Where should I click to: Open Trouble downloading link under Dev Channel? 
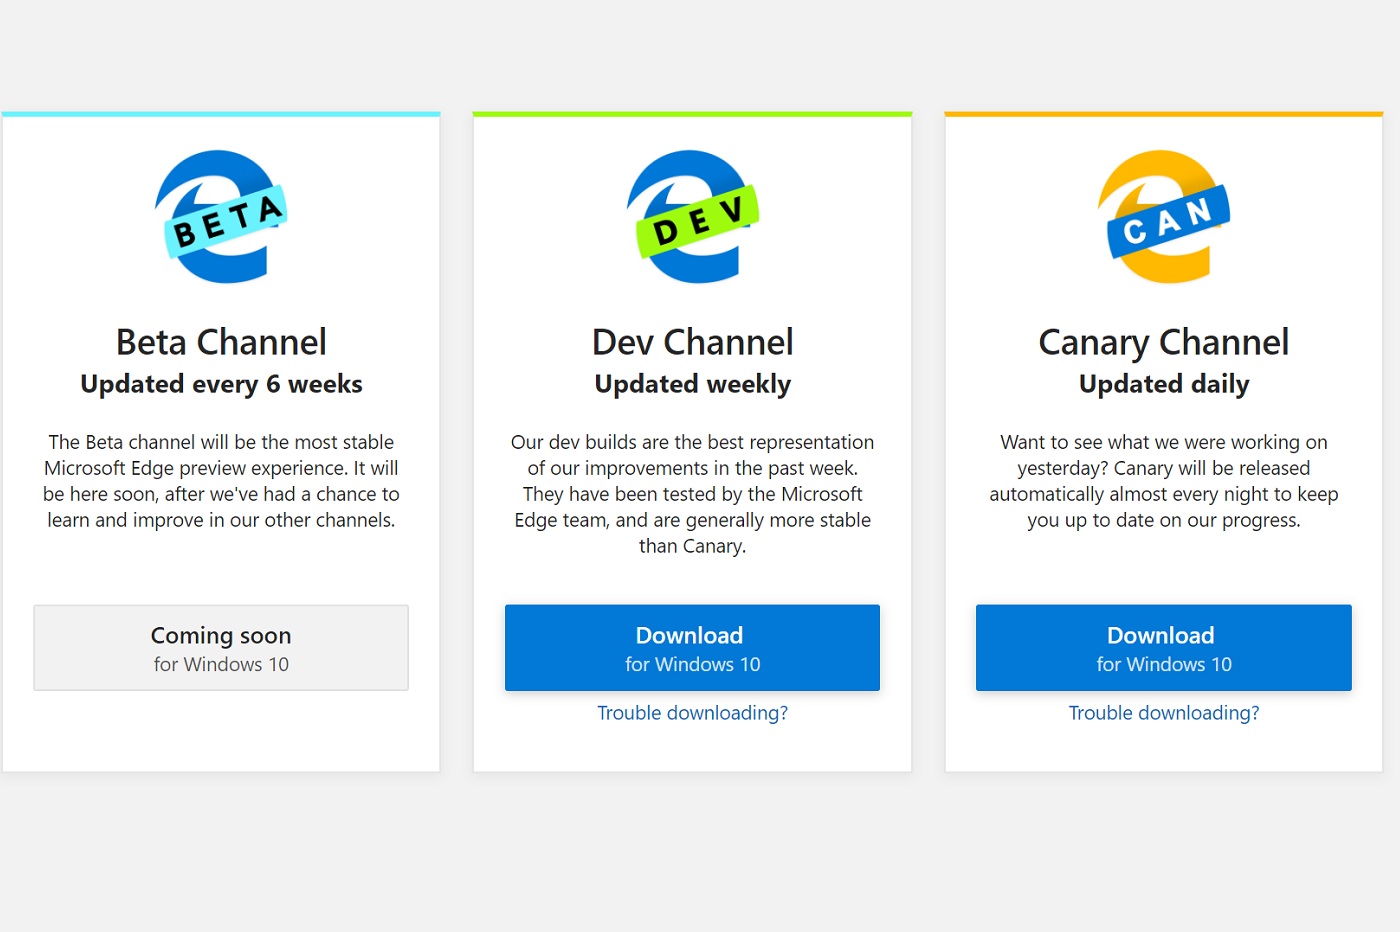[692, 713]
